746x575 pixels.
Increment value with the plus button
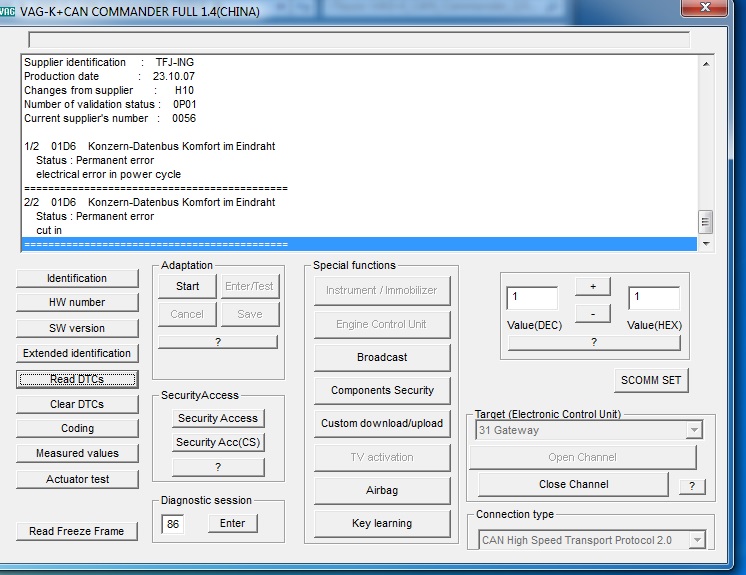click(592, 287)
